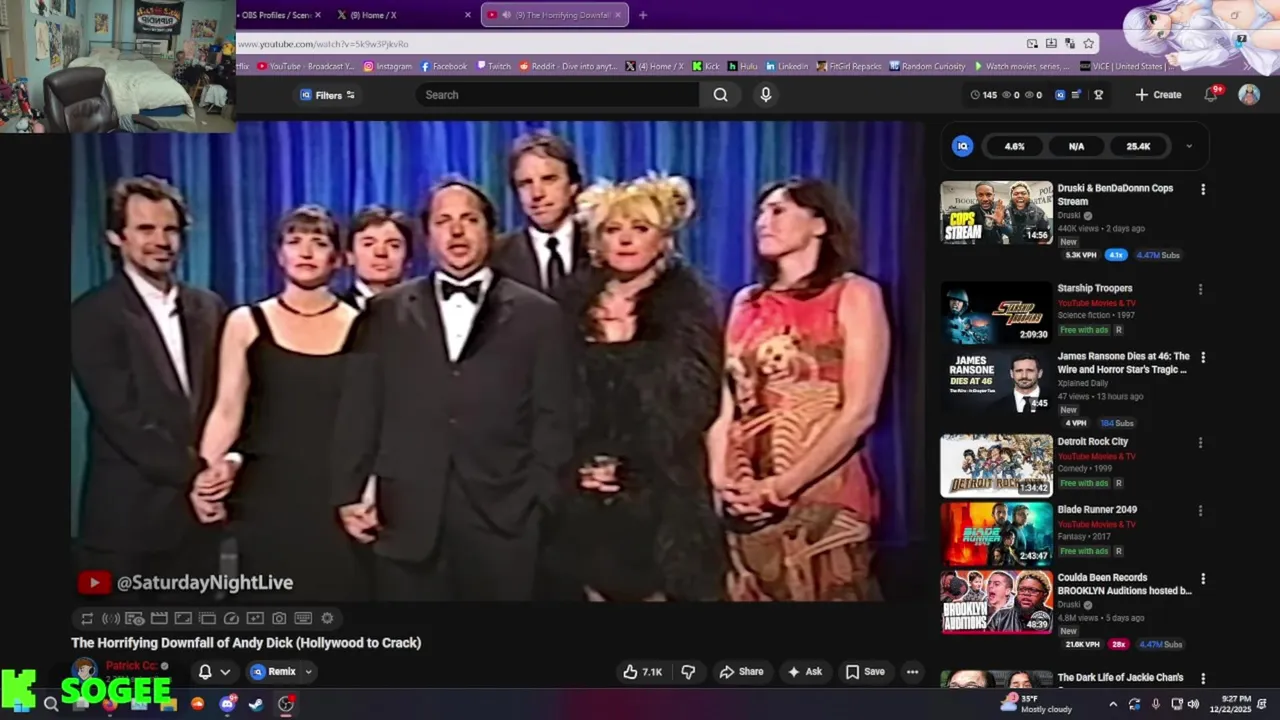
Task: Mute the audio on the video tab
Action: [x=506, y=15]
